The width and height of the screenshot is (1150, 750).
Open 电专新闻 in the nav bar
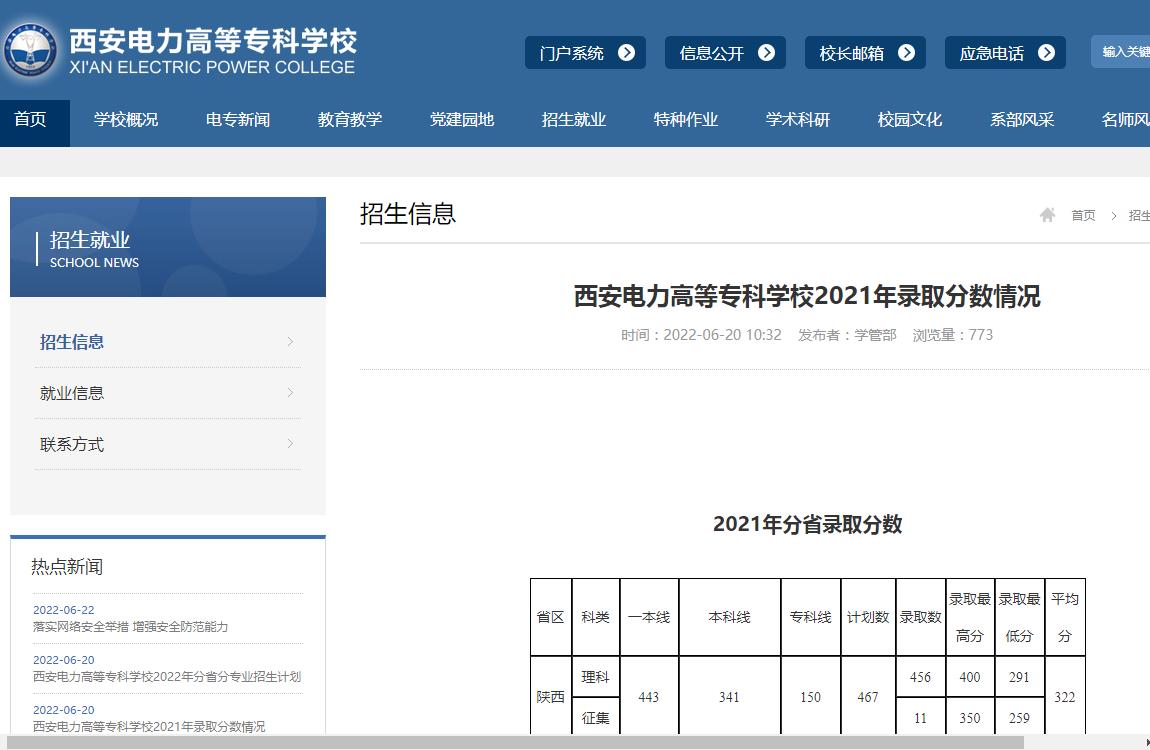tap(238, 120)
